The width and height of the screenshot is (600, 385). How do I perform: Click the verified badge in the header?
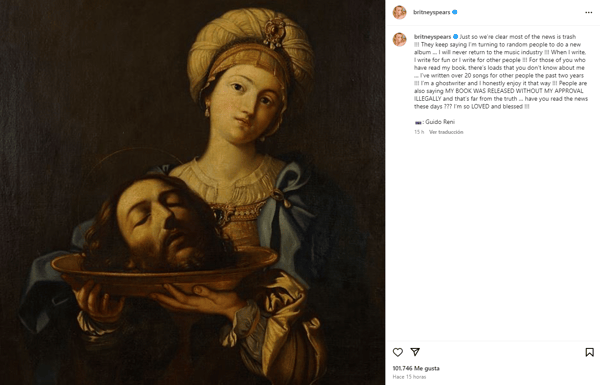tap(455, 12)
